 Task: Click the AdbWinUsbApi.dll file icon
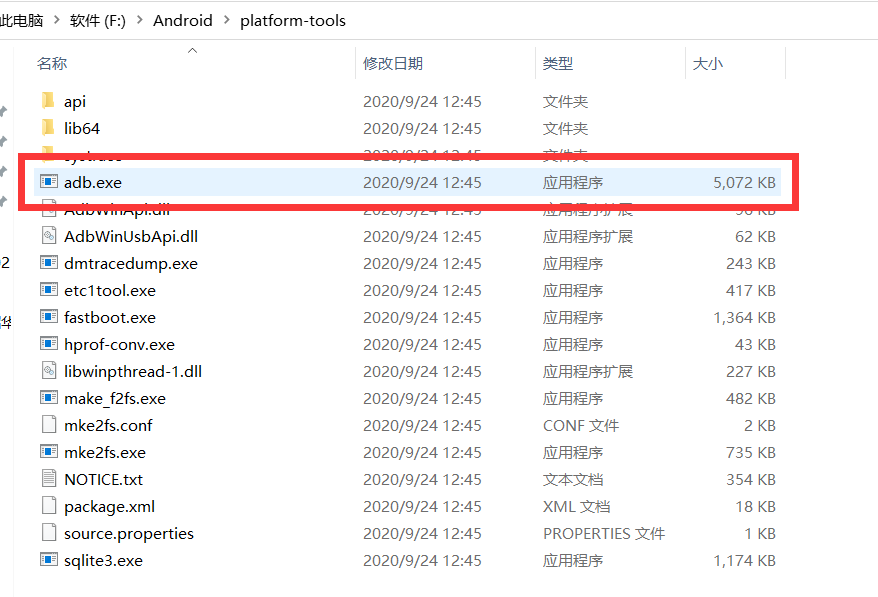[x=49, y=236]
